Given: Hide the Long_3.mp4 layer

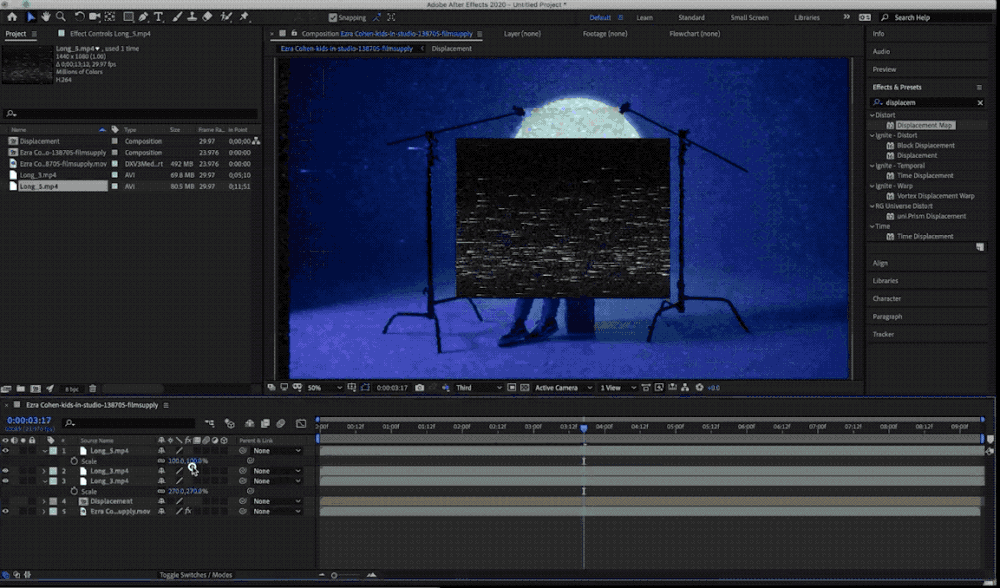Looking at the screenshot, I should click(9, 470).
